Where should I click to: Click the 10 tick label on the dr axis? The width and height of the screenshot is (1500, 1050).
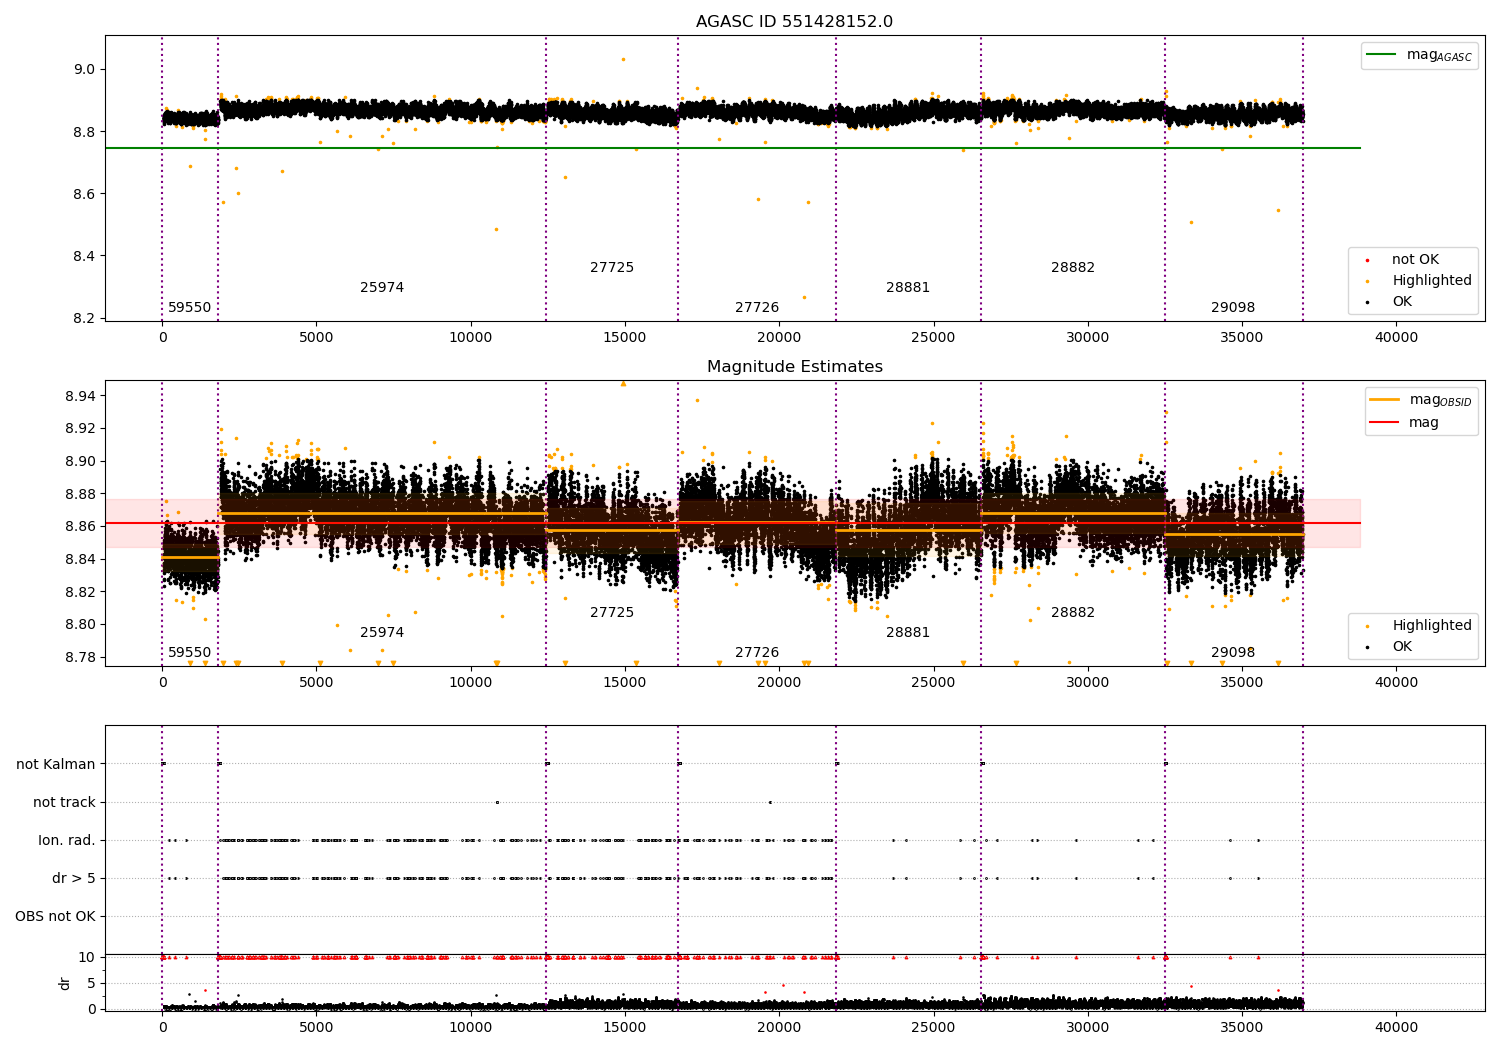click(x=87, y=958)
